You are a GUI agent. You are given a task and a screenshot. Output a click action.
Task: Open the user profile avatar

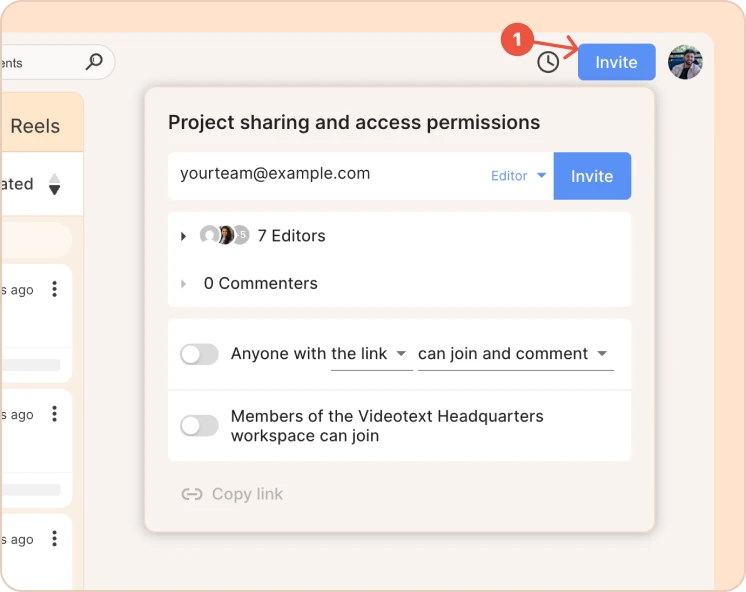[685, 62]
